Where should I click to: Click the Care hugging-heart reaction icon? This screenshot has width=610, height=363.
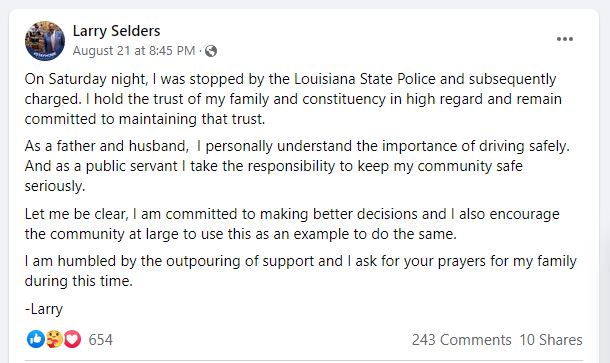click(54, 339)
